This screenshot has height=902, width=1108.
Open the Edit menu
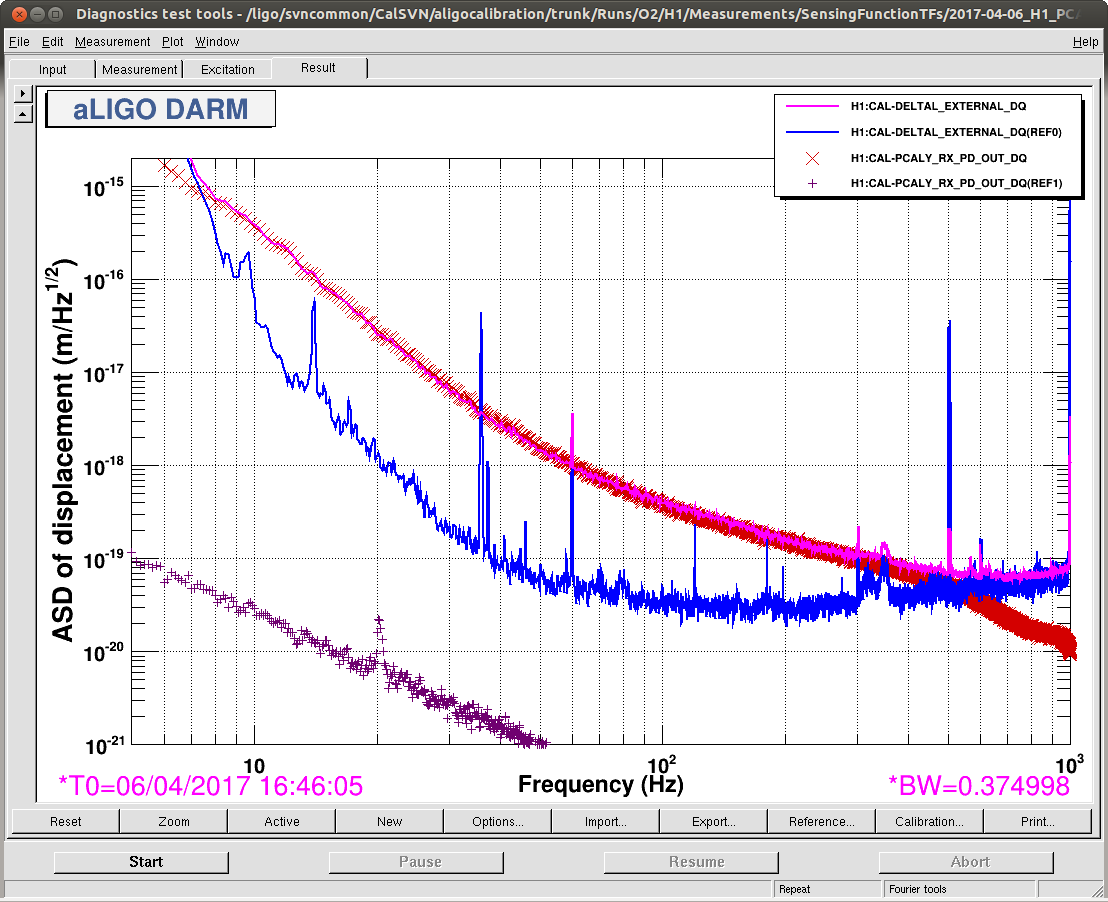(x=52, y=42)
